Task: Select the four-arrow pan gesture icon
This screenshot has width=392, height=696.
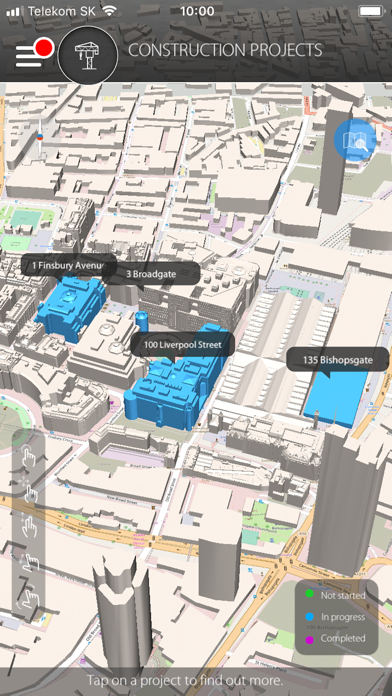Action: tap(28, 488)
